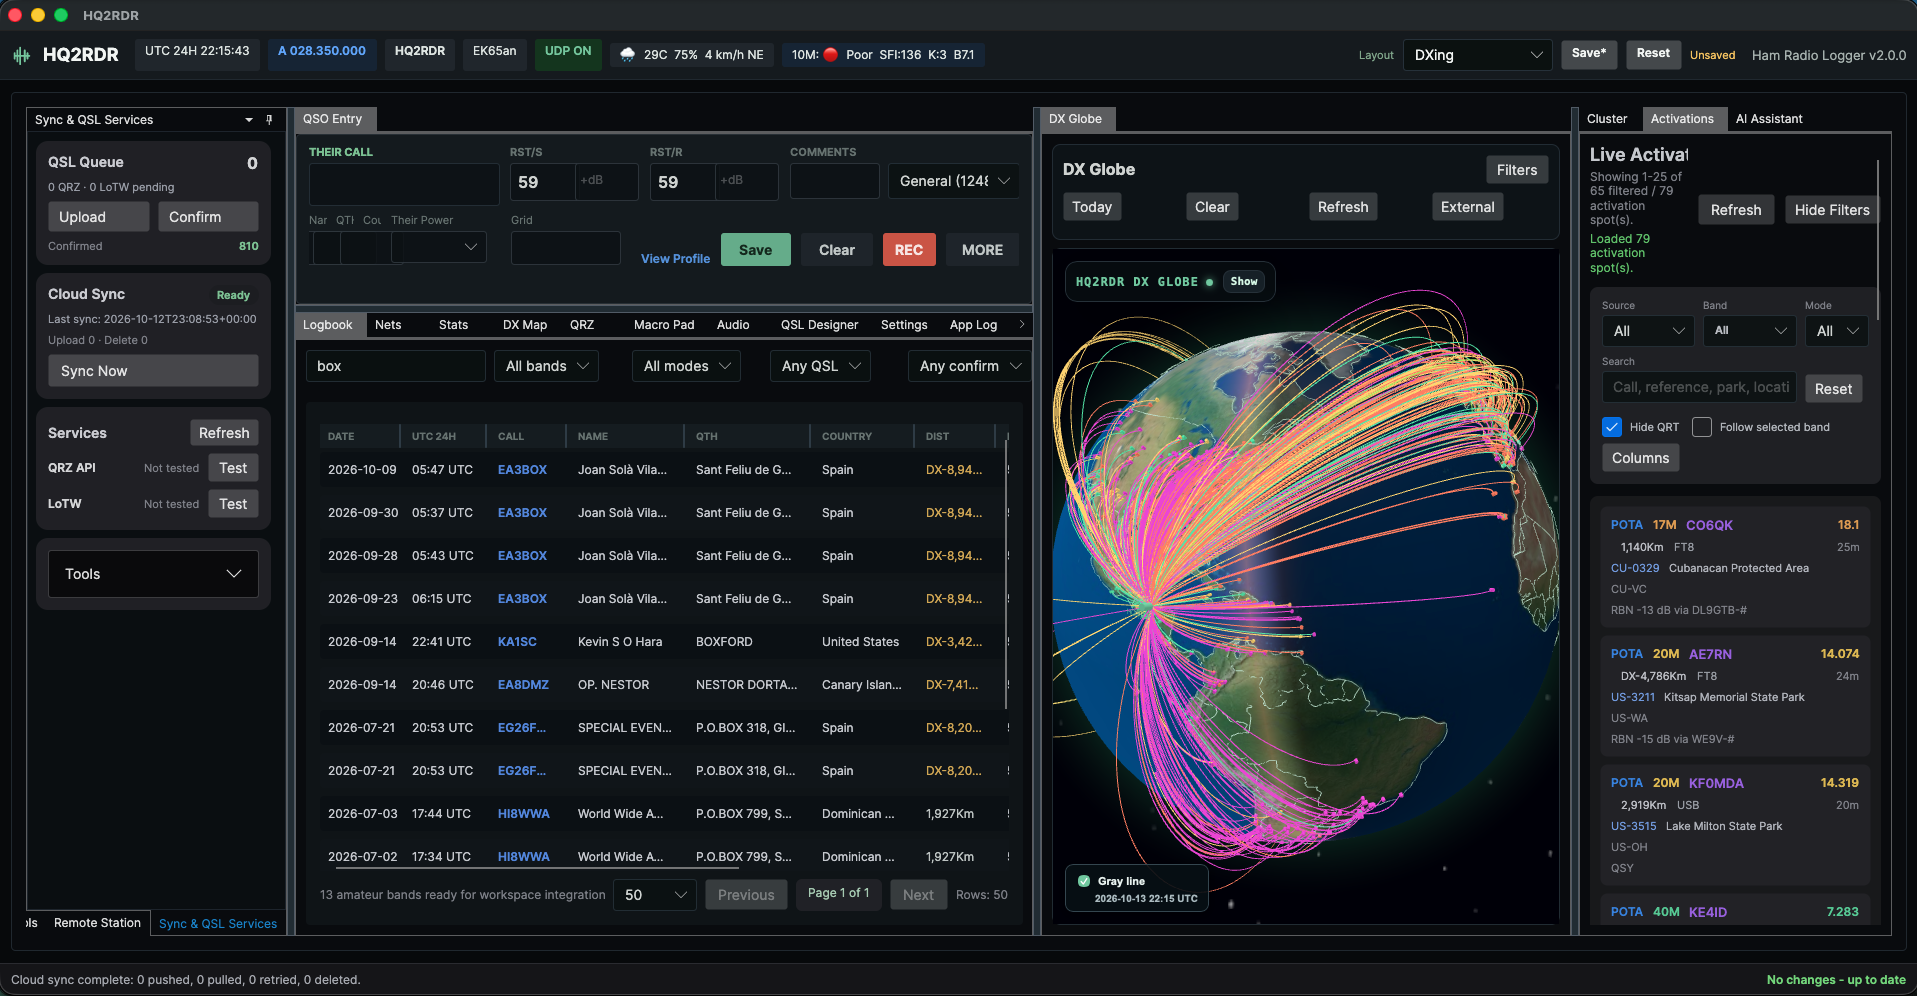The image size is (1917, 996).
Task: Click the green status dot beside HQ2RDR DX GLOBE
Action: (x=1209, y=282)
